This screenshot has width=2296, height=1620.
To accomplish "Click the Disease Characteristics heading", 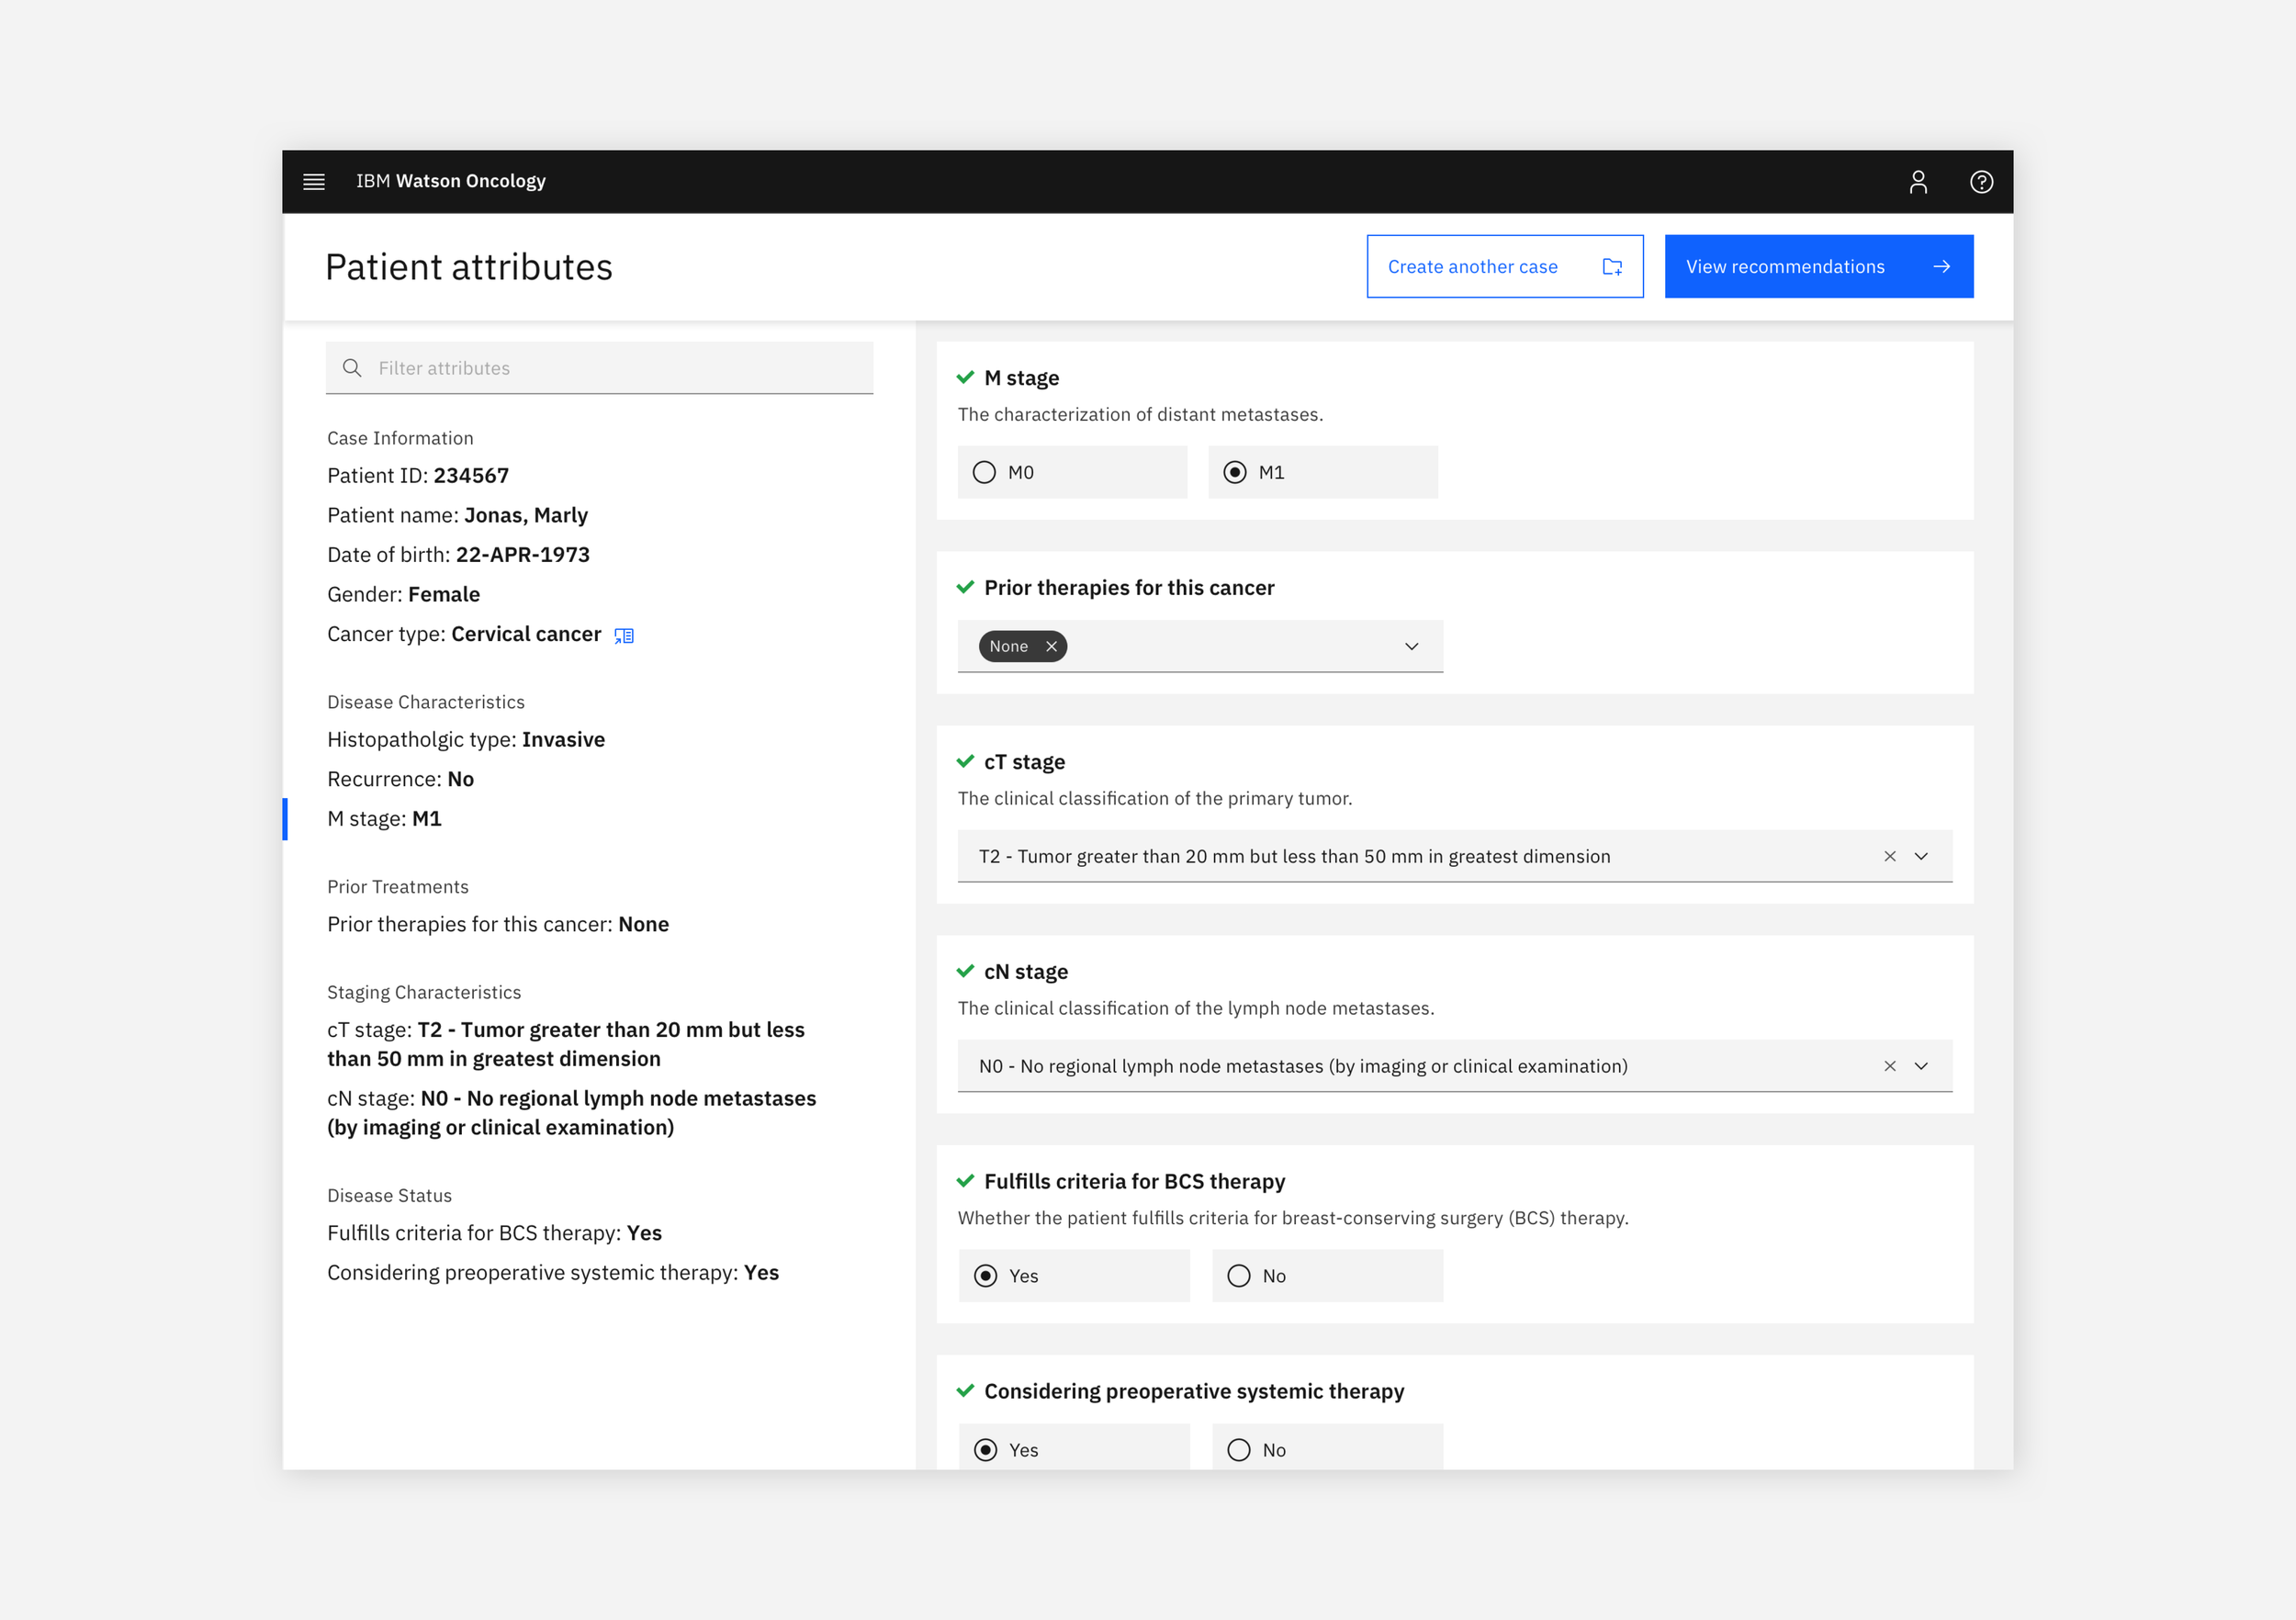I will [426, 702].
